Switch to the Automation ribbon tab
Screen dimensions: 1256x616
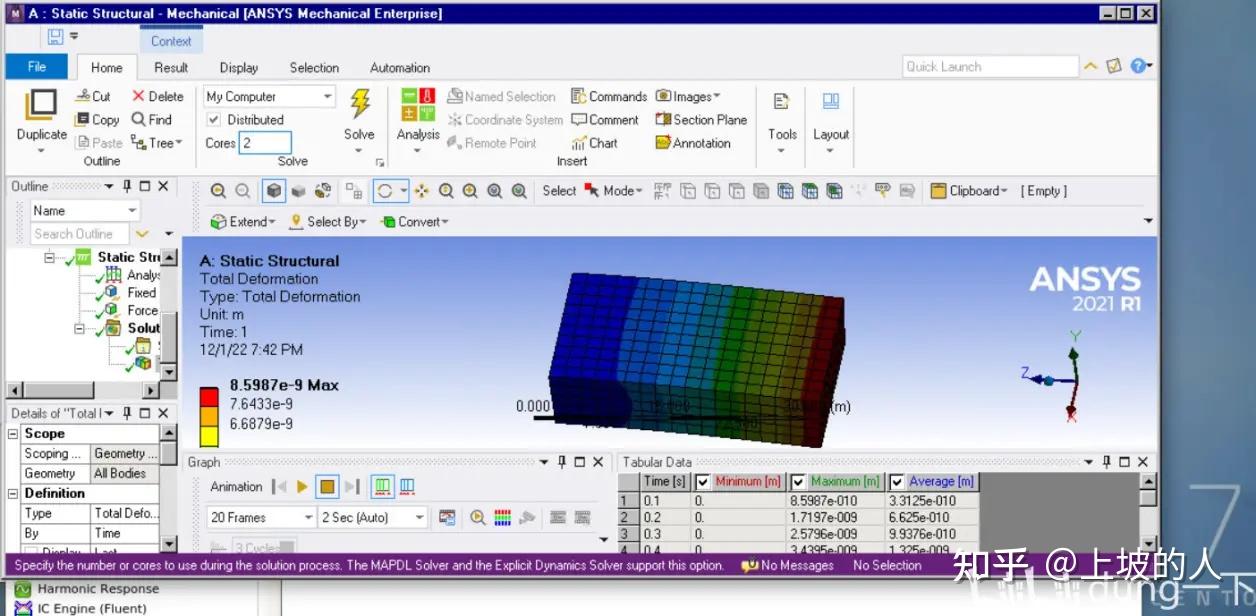tap(399, 67)
